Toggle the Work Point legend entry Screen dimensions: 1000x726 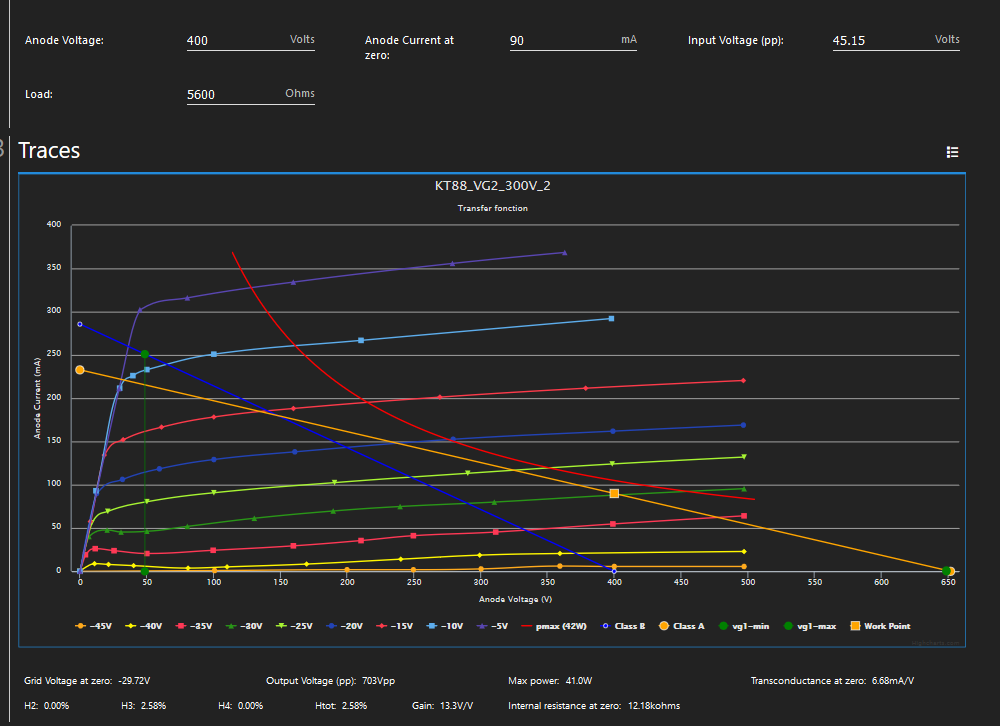coord(880,626)
